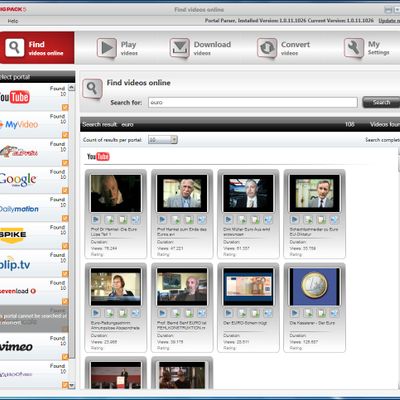The height and width of the screenshot is (400, 400).
Task: Click portal list scroll-up arrow
Action: coord(72,88)
